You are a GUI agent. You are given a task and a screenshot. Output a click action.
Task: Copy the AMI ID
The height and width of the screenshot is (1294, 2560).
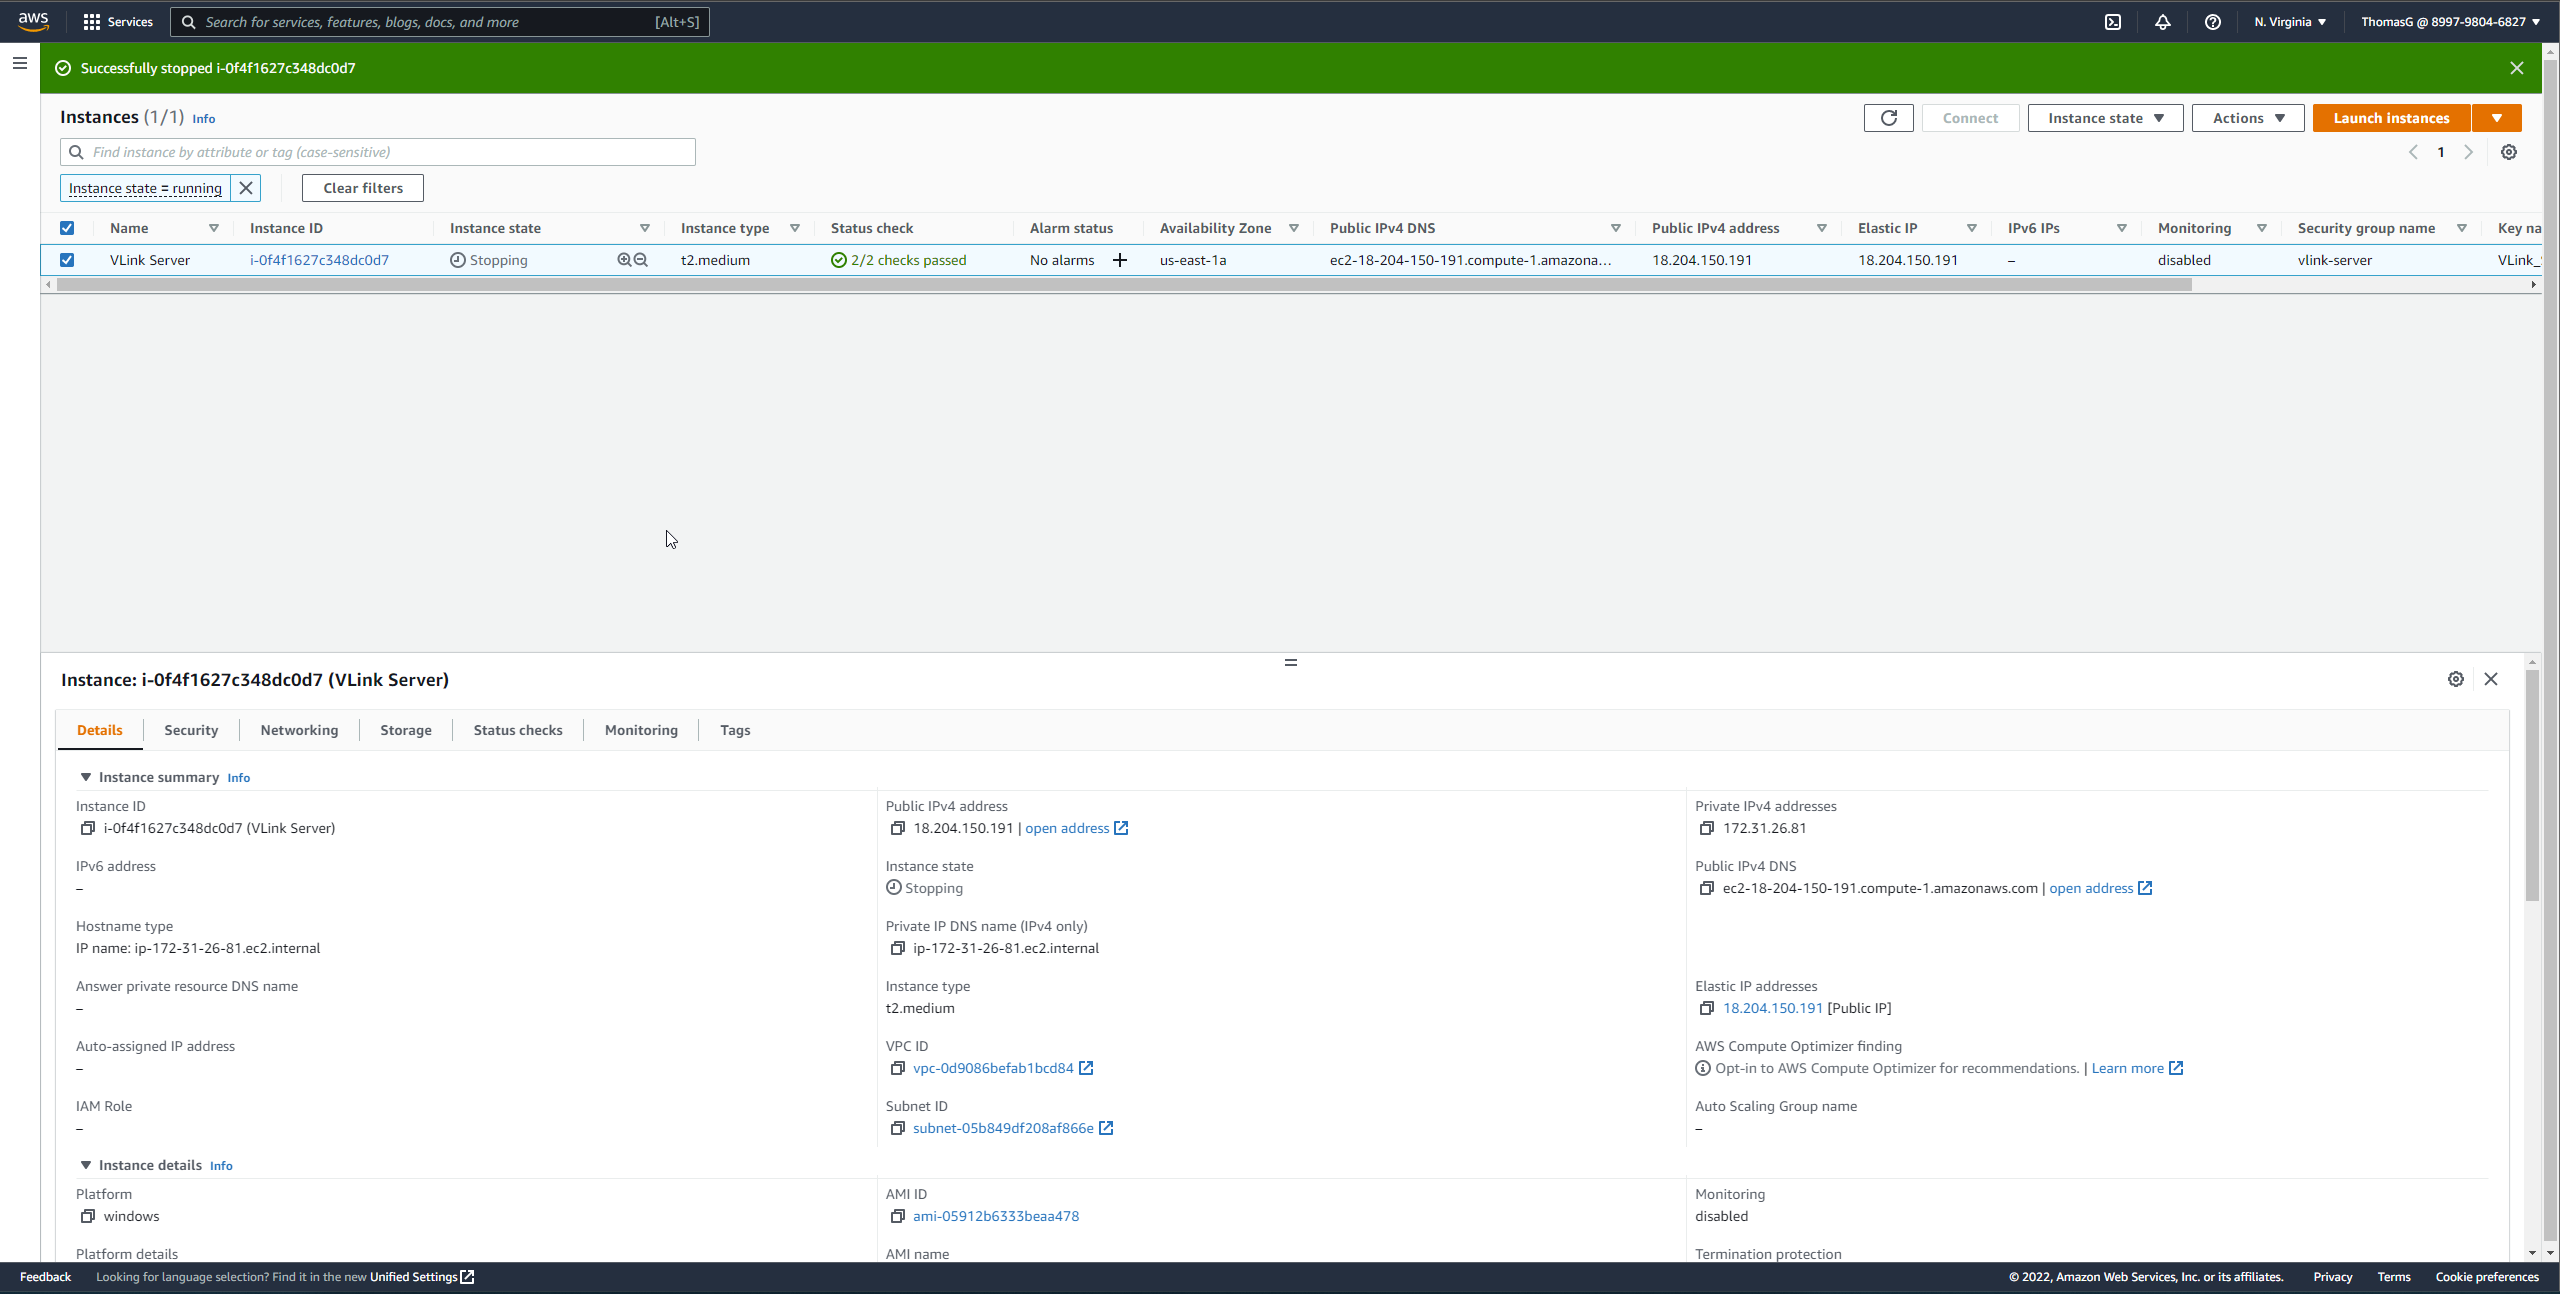(x=898, y=1216)
